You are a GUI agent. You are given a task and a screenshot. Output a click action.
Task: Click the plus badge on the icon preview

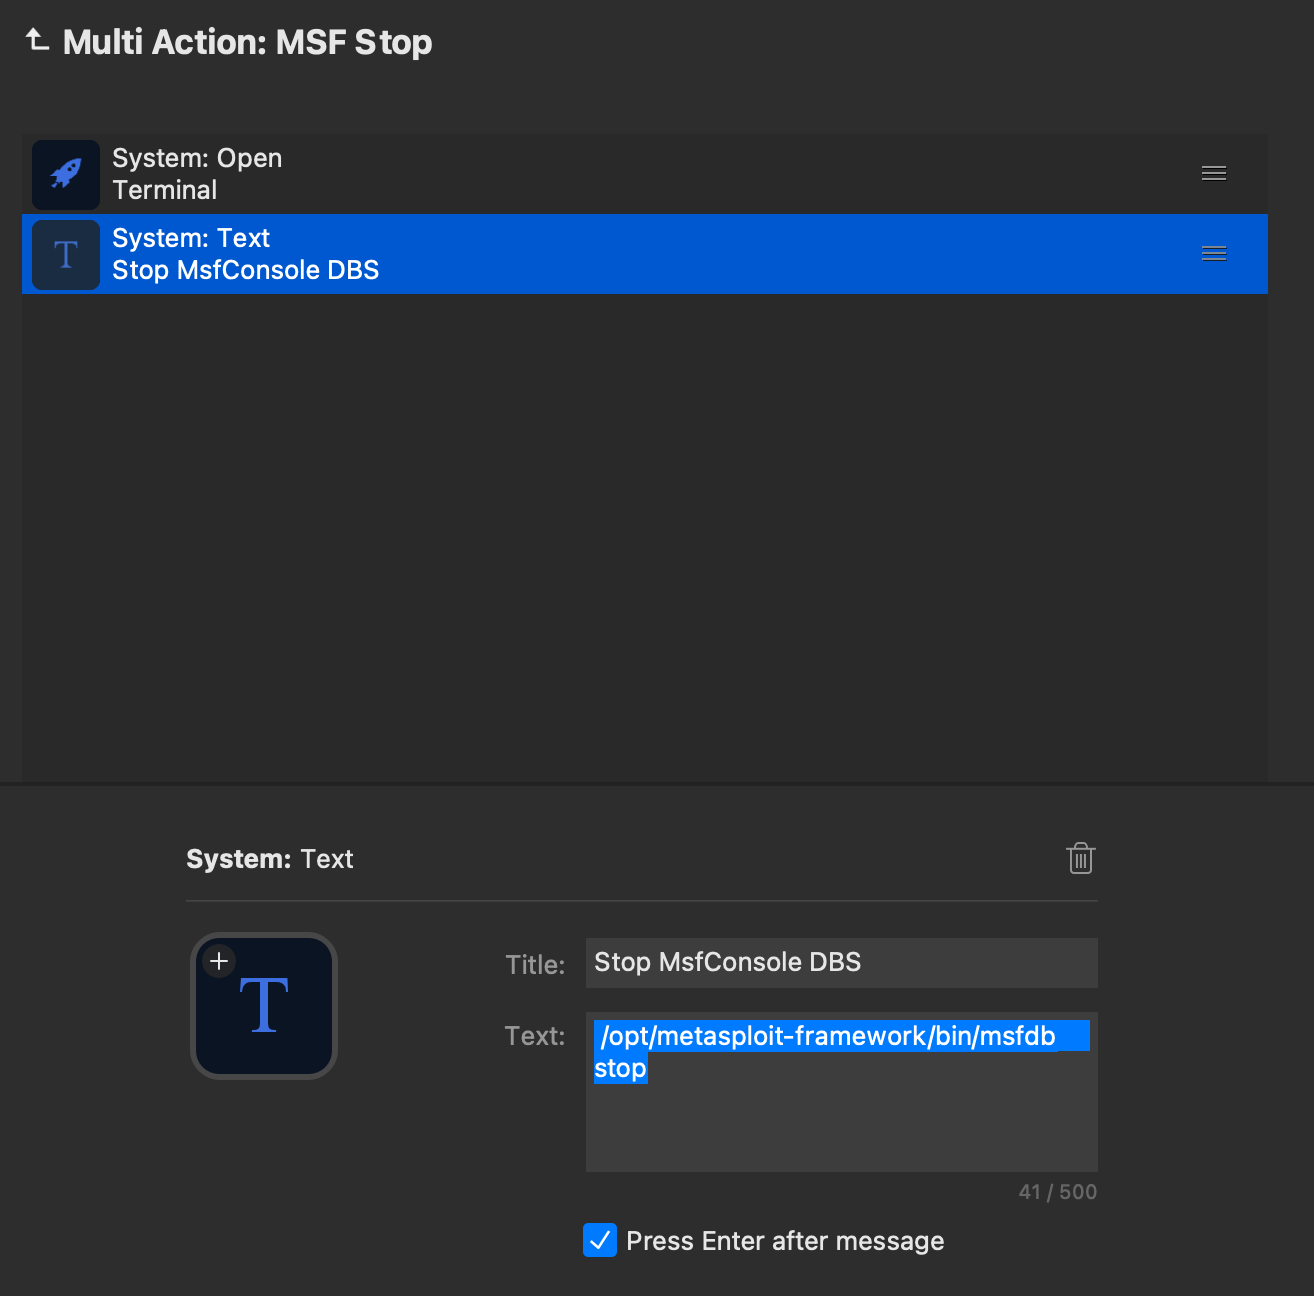219,961
